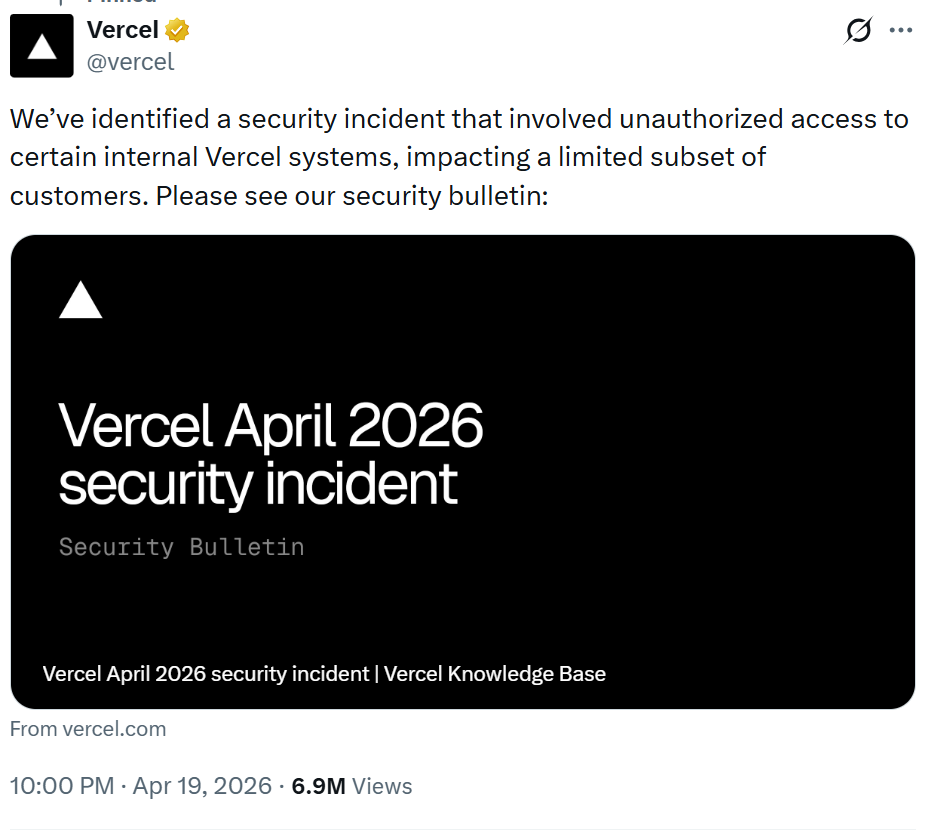Click the white triangle logo in card
Screen dimensions: 940x834
coord(81,300)
